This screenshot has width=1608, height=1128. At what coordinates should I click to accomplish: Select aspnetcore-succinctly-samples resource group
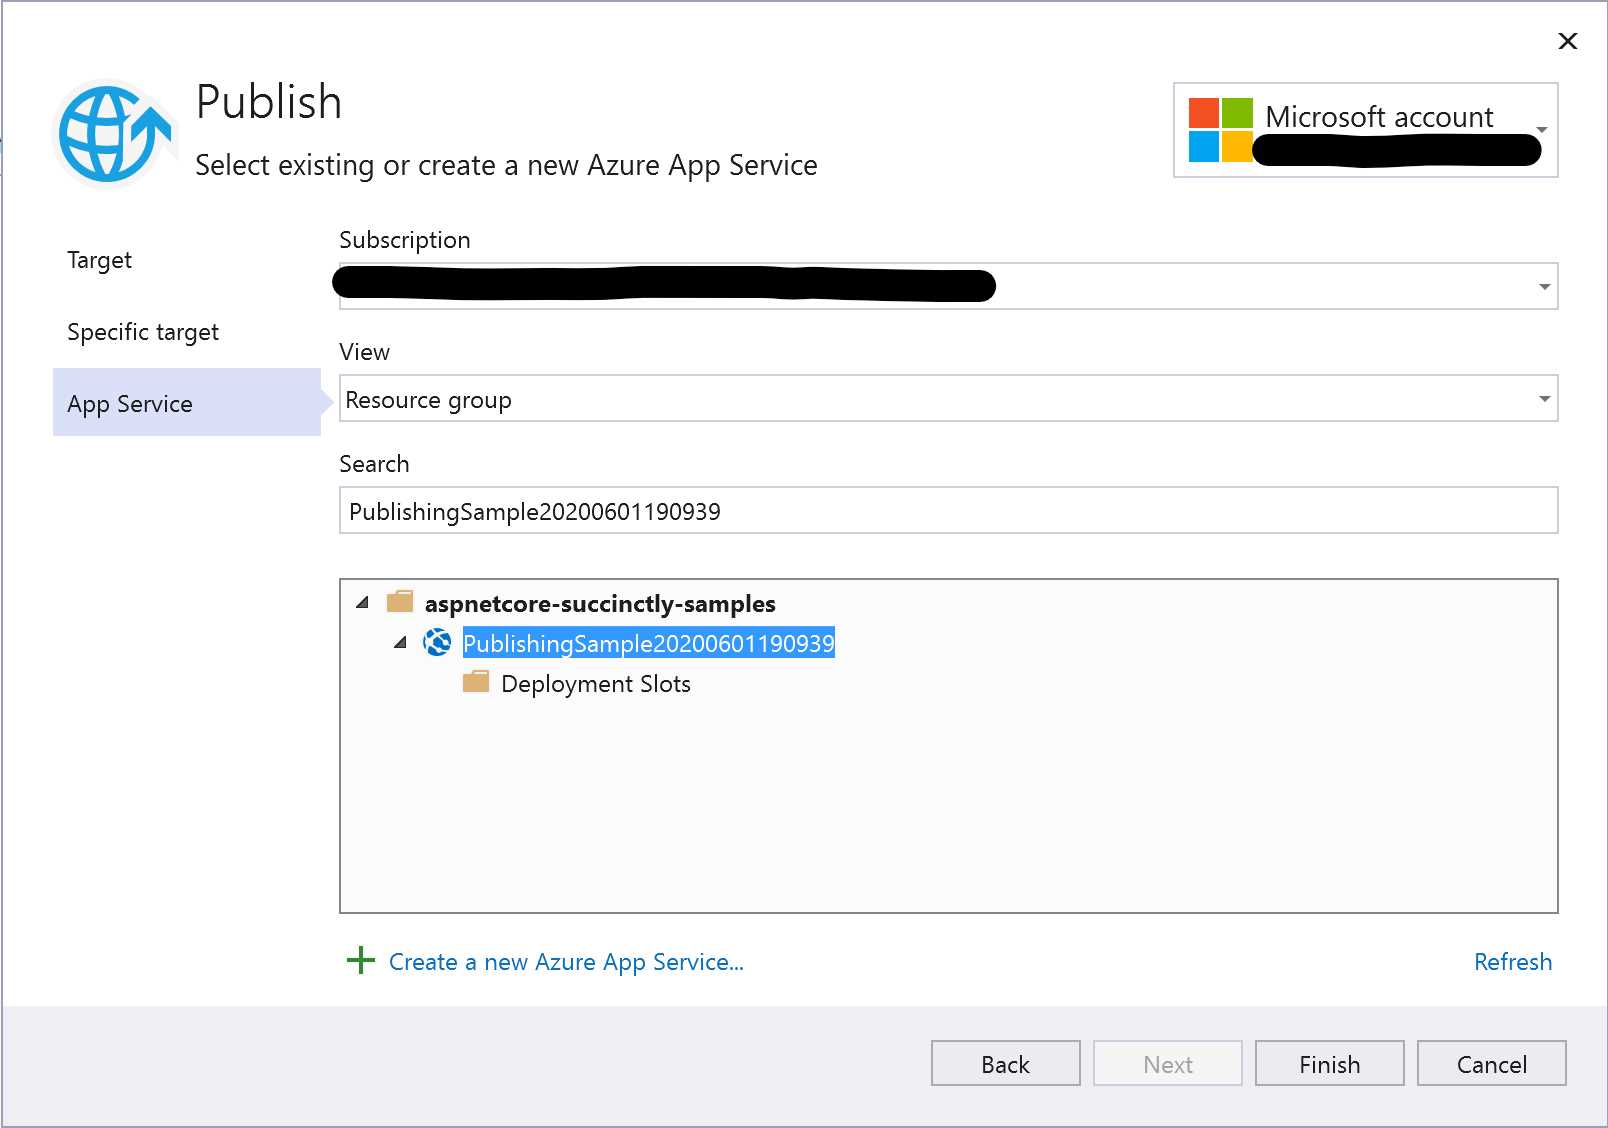click(x=600, y=604)
